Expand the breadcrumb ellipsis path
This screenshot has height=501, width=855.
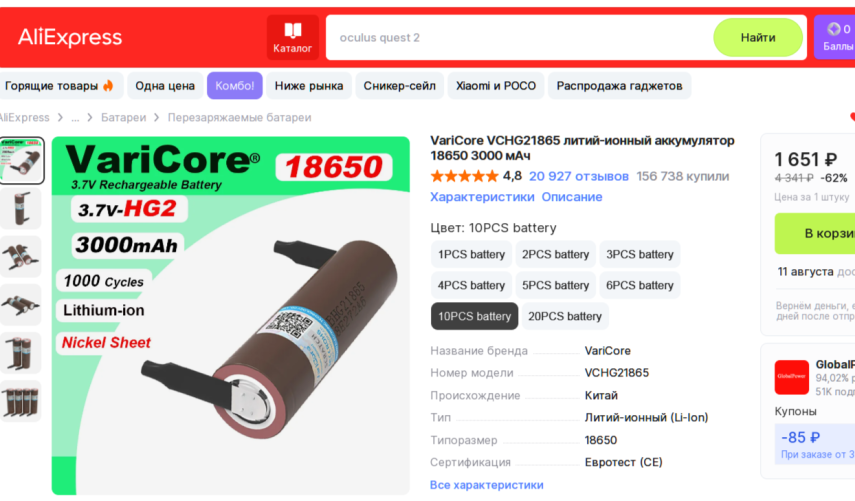click(75, 118)
